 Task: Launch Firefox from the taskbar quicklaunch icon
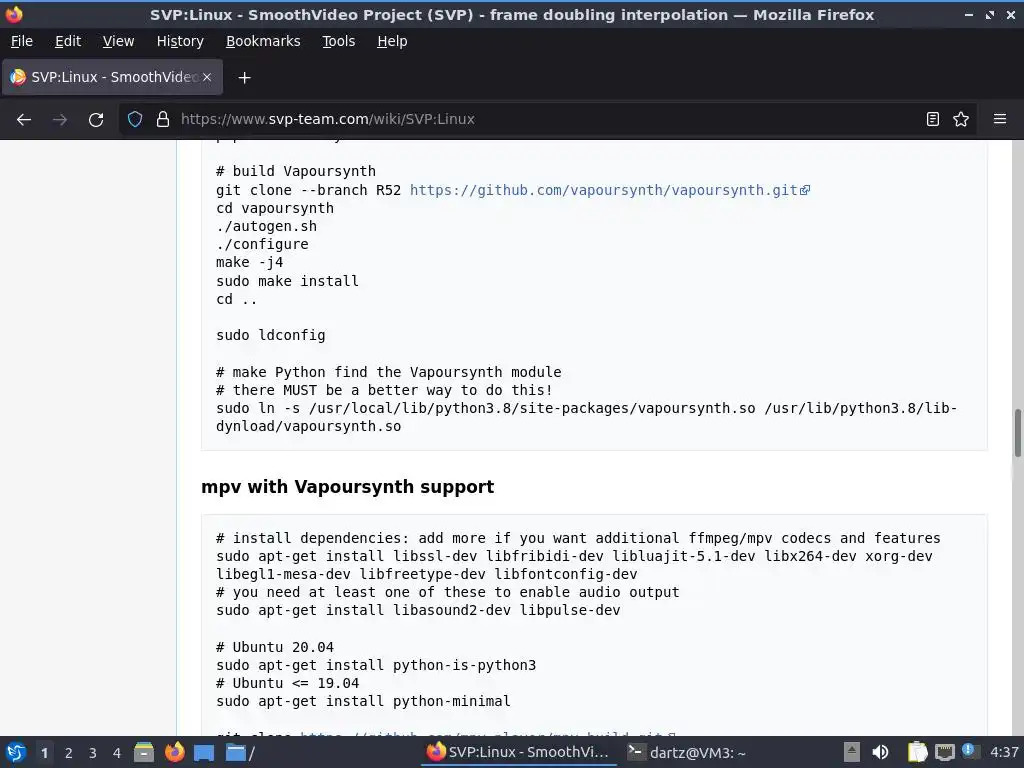pyautogui.click(x=174, y=752)
